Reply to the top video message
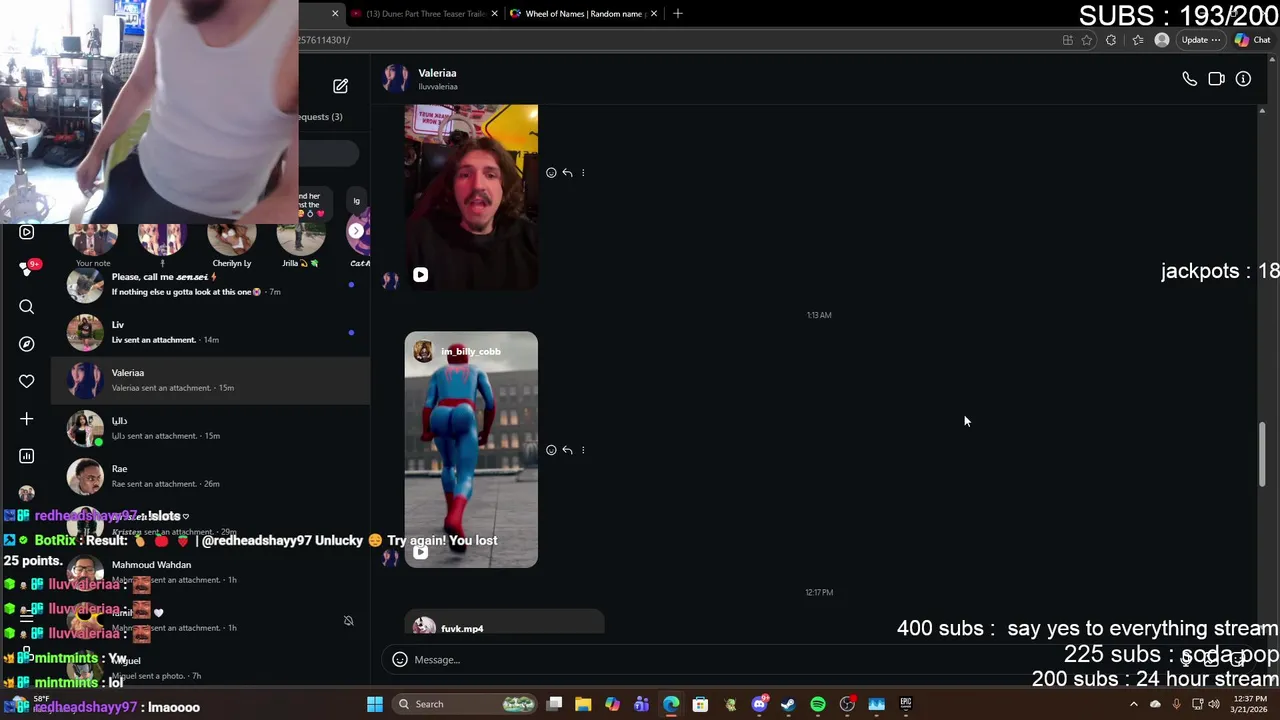Image resolution: width=1280 pixels, height=720 pixels. point(567,173)
